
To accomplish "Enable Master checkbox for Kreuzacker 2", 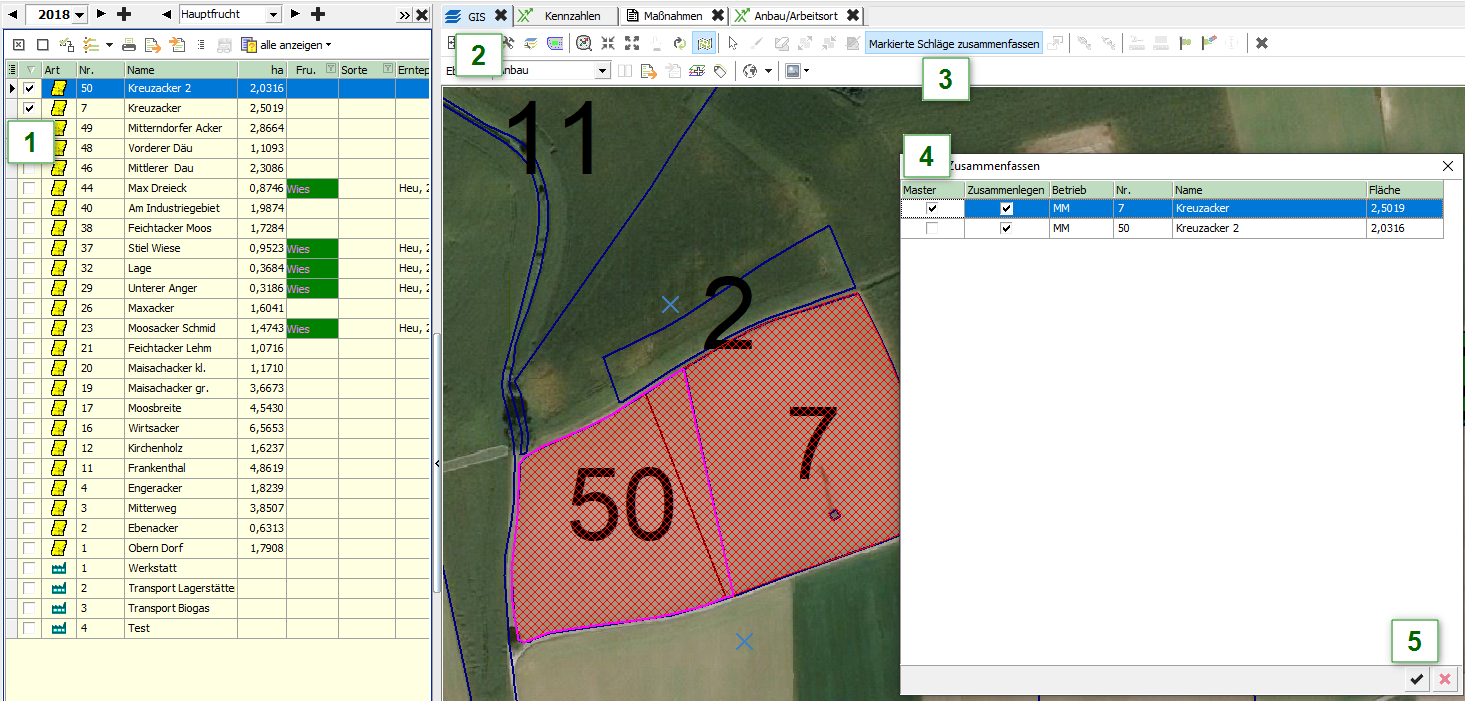I will click(x=932, y=229).
